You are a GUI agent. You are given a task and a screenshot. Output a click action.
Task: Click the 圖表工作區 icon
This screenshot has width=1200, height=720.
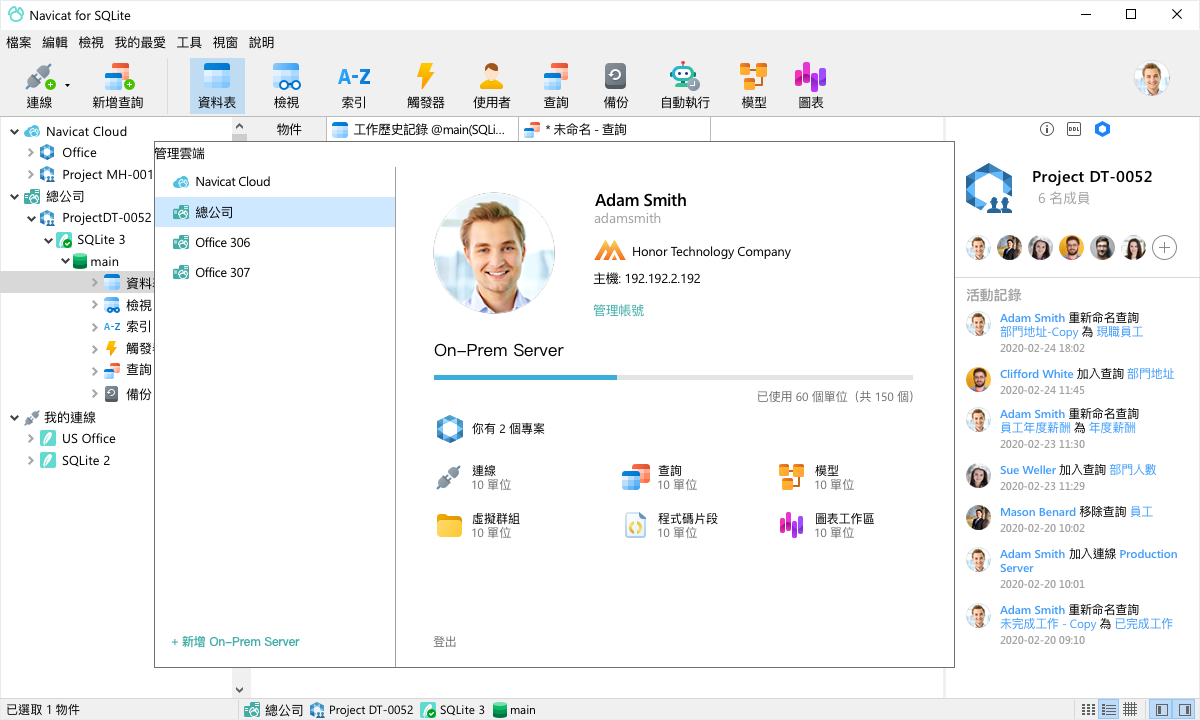(791, 525)
